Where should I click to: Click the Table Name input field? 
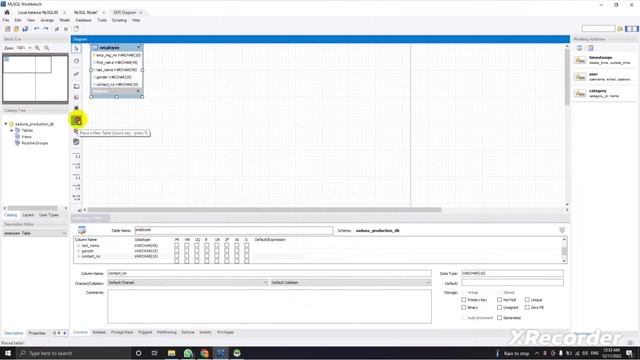pyautogui.click(x=233, y=230)
